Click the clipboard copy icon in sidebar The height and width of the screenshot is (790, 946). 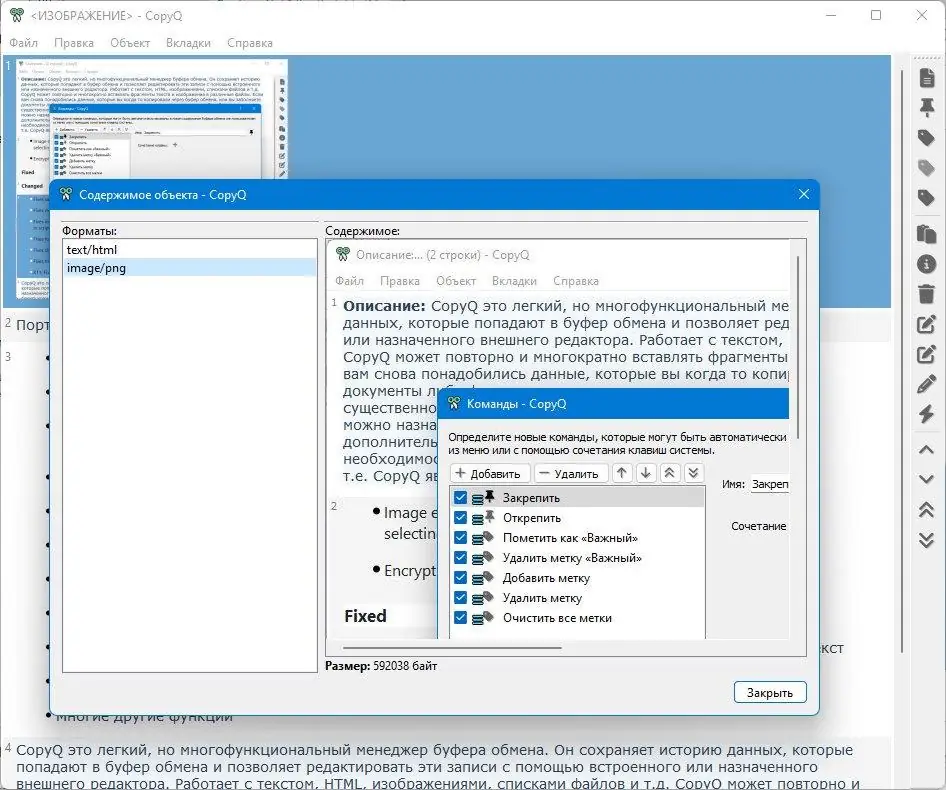point(927,234)
